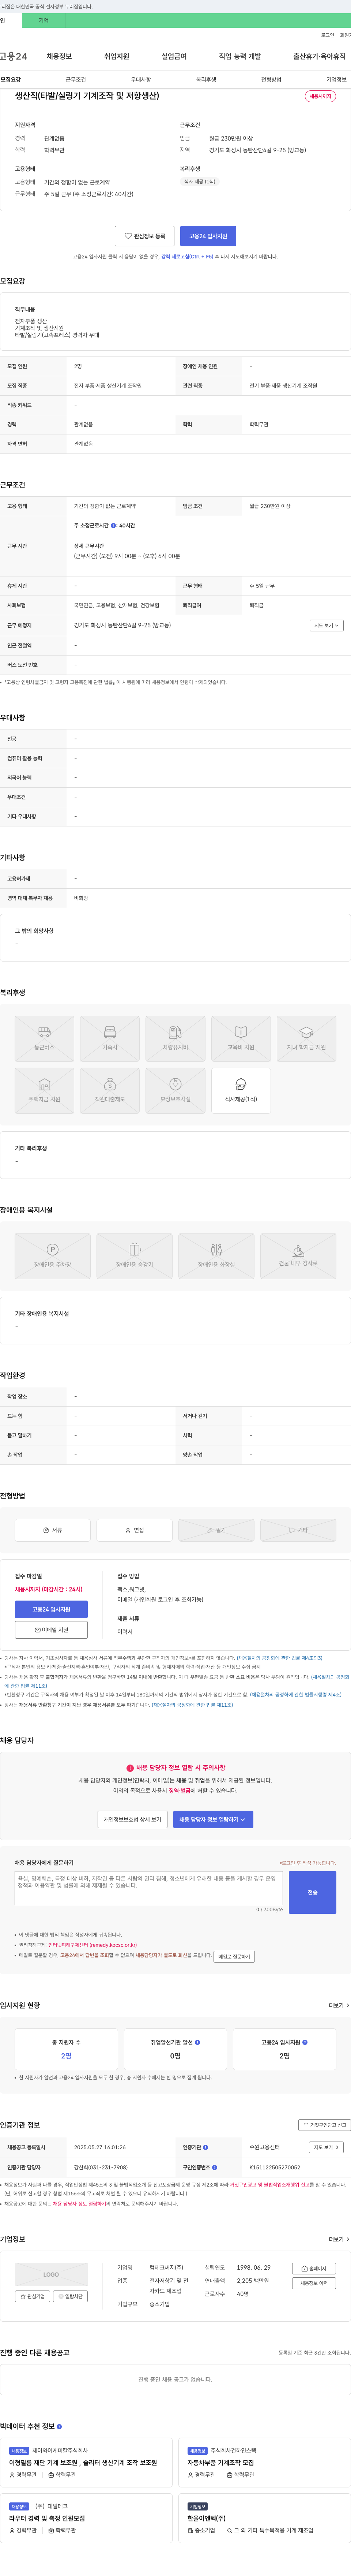Click info icon next to 취업알선기관 알선
The image size is (351, 2576).
[197, 2042]
